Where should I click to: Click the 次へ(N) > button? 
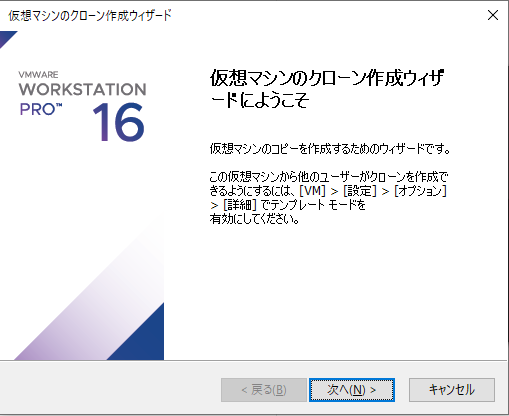(352, 390)
